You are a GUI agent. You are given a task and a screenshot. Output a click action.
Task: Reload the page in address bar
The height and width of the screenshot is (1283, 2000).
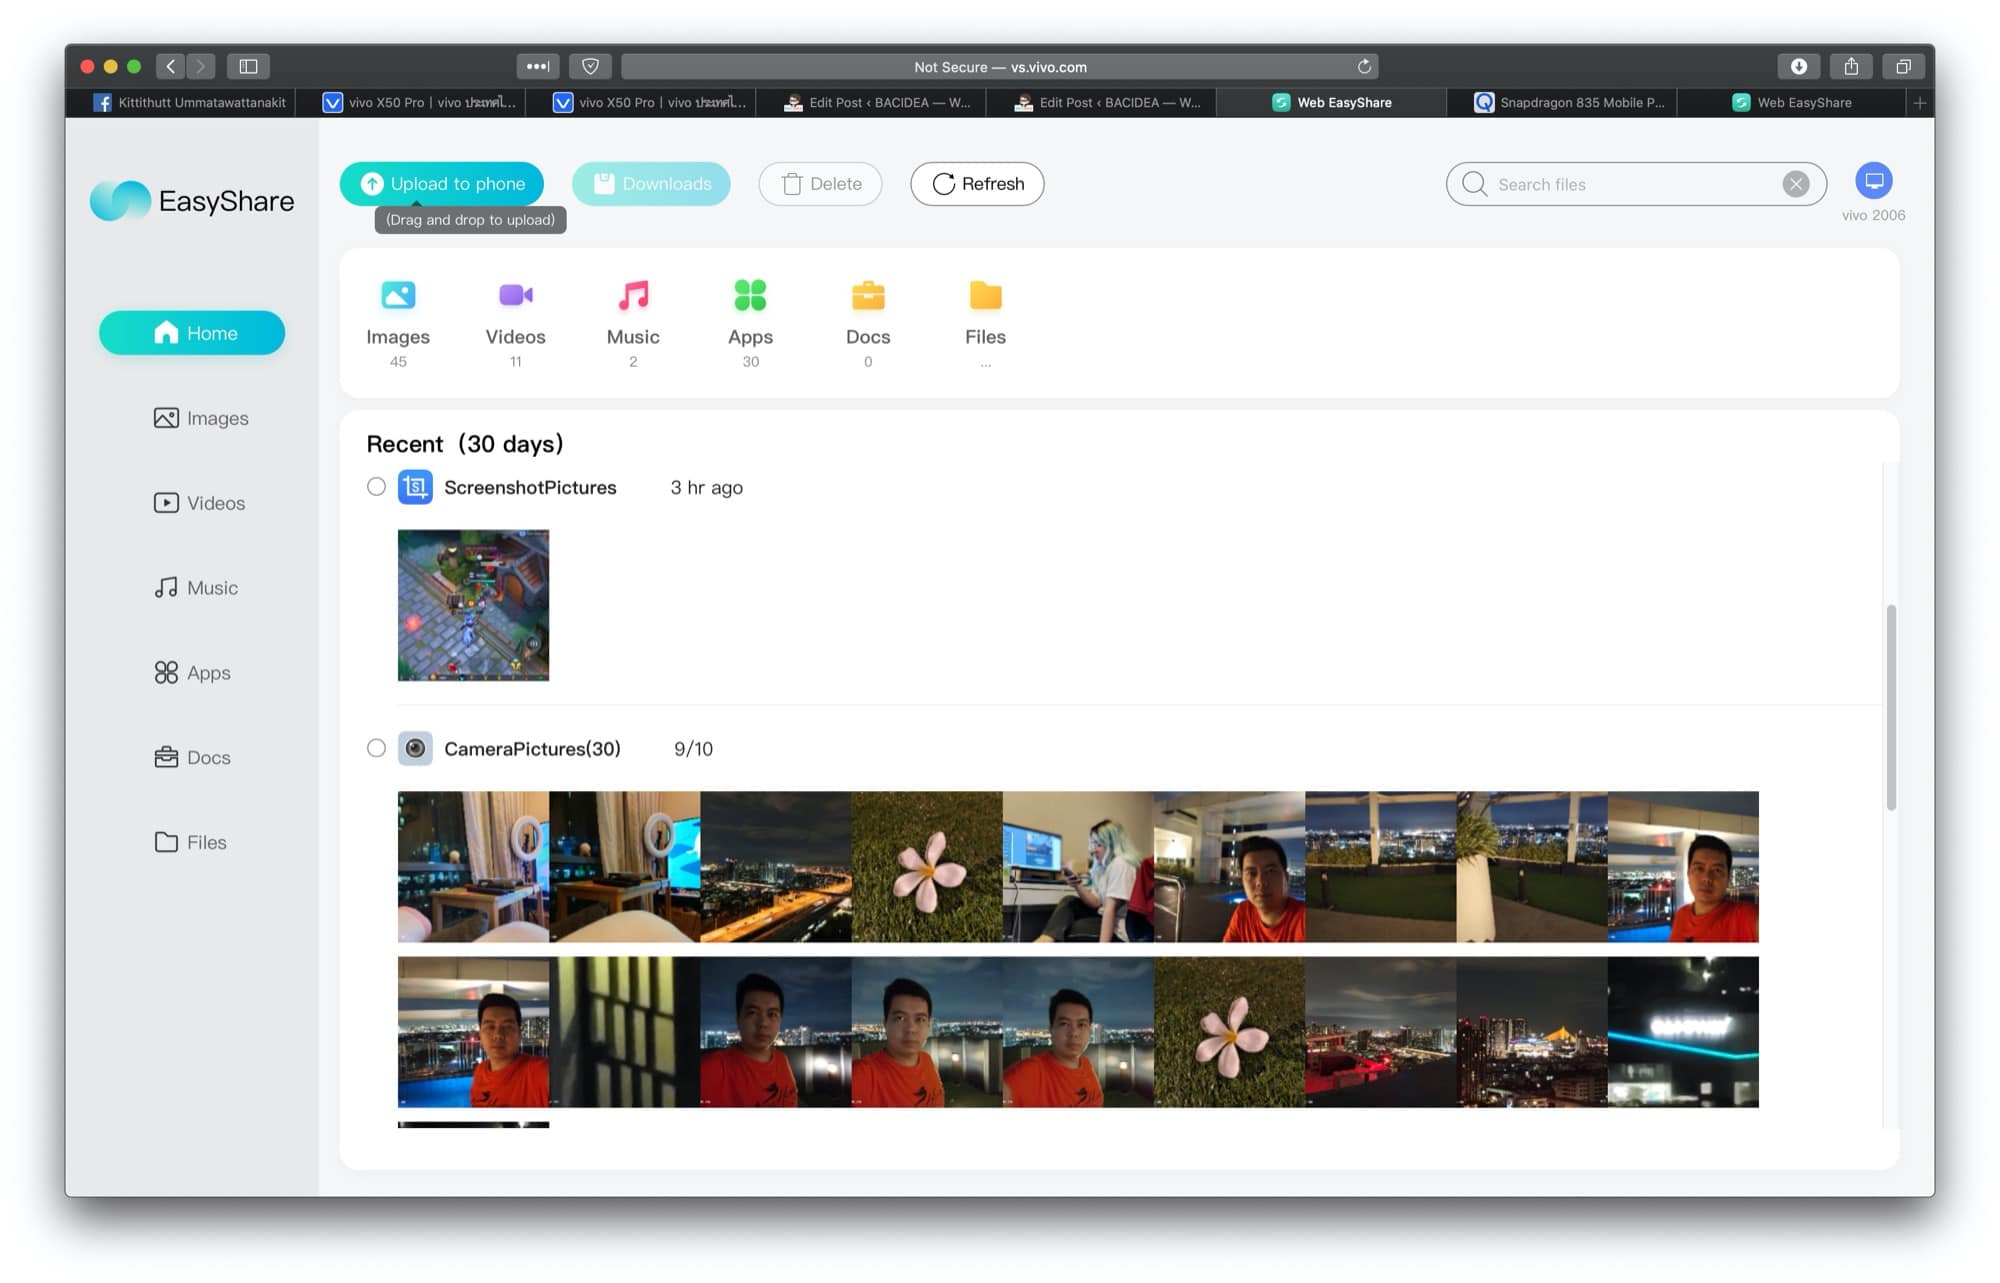click(1364, 66)
